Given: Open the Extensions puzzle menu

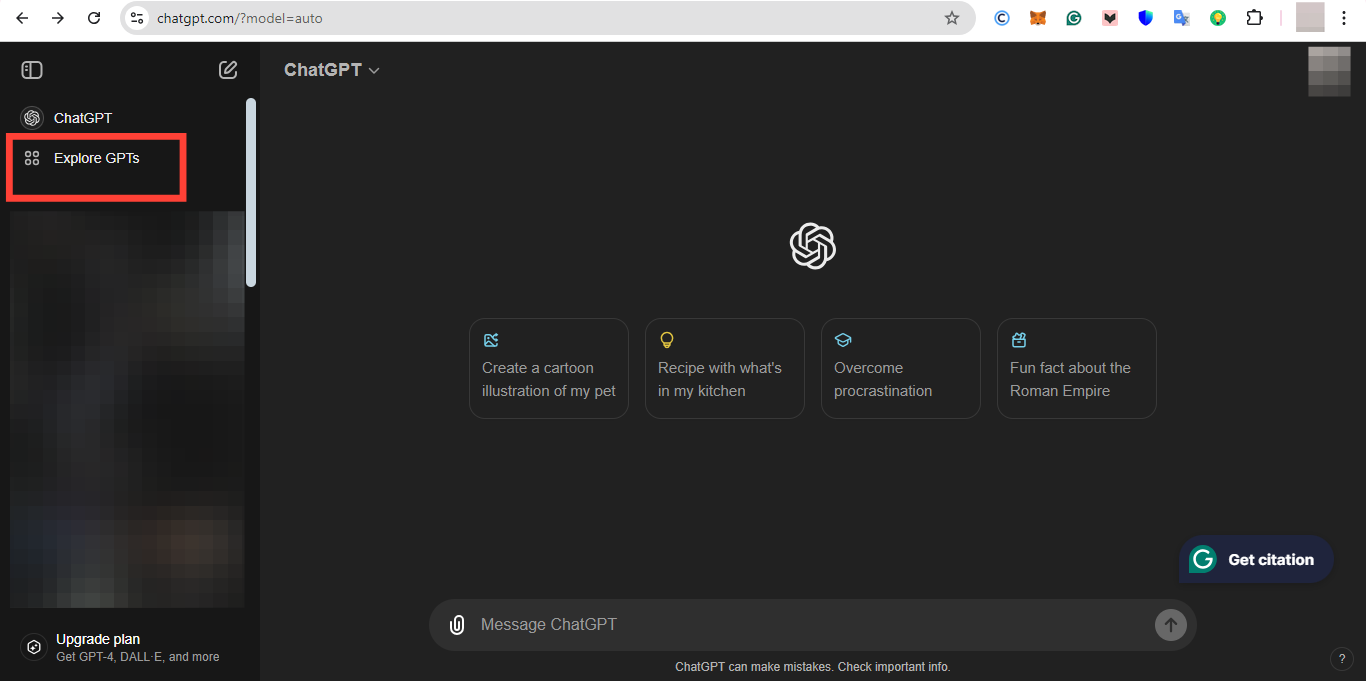Looking at the screenshot, I should [1254, 18].
